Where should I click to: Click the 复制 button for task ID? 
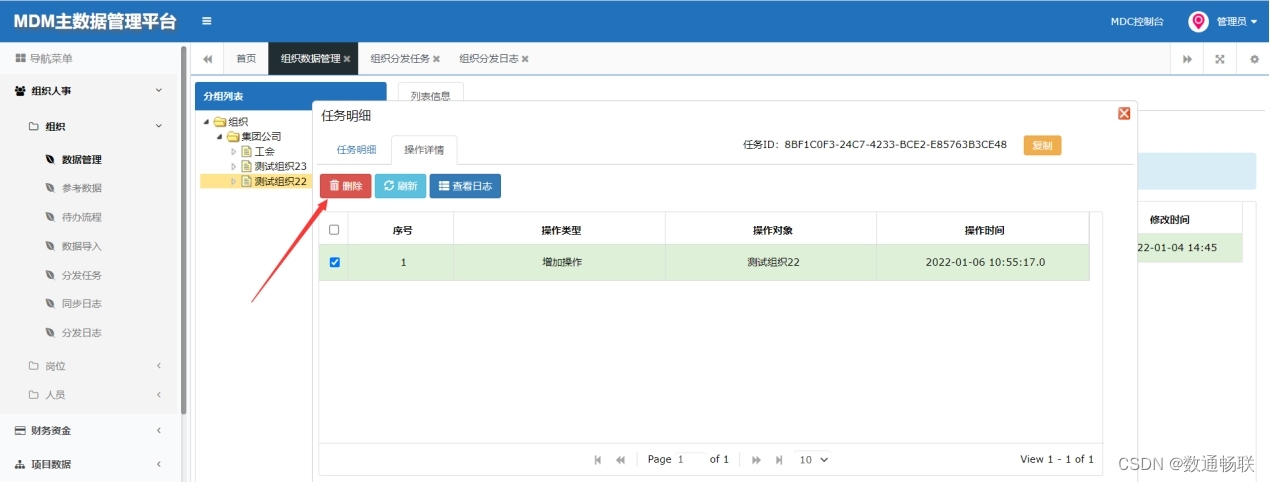click(1042, 145)
